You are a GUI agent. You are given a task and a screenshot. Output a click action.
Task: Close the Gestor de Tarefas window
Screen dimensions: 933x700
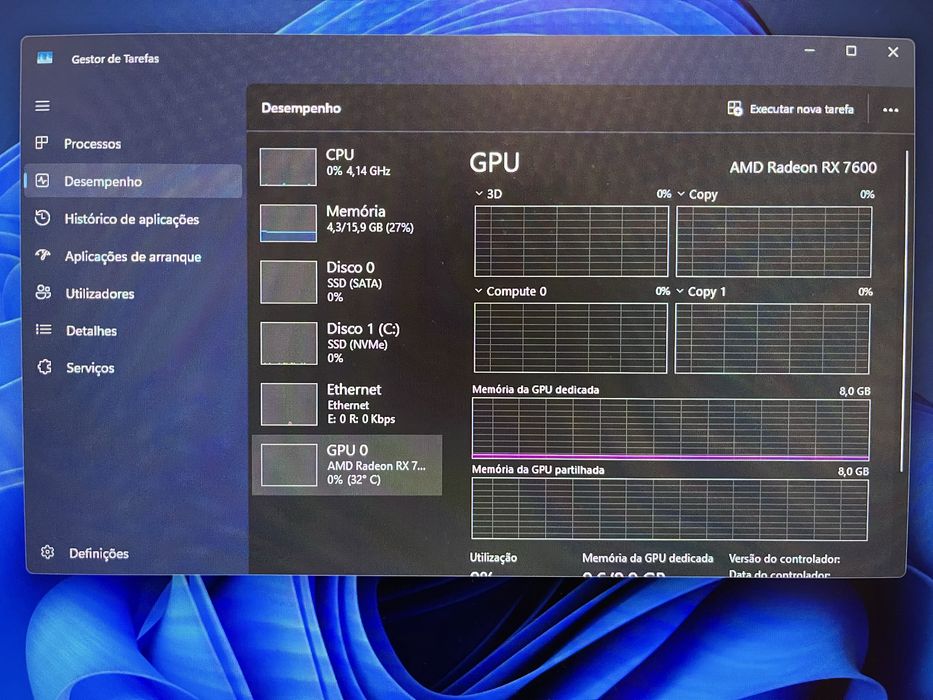(x=893, y=52)
